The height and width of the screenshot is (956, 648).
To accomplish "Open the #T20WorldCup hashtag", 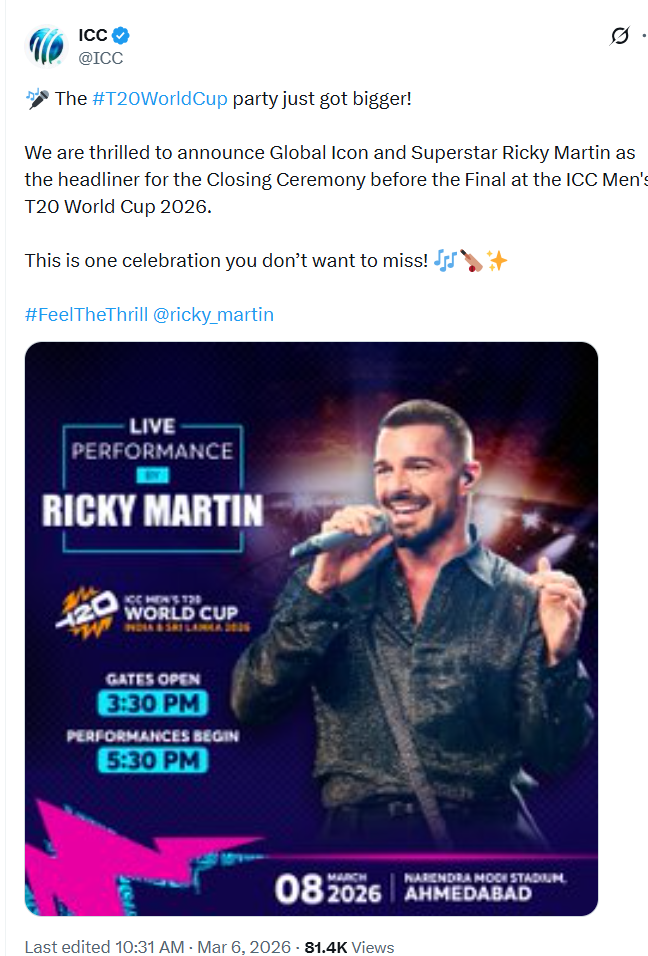I will pos(160,99).
